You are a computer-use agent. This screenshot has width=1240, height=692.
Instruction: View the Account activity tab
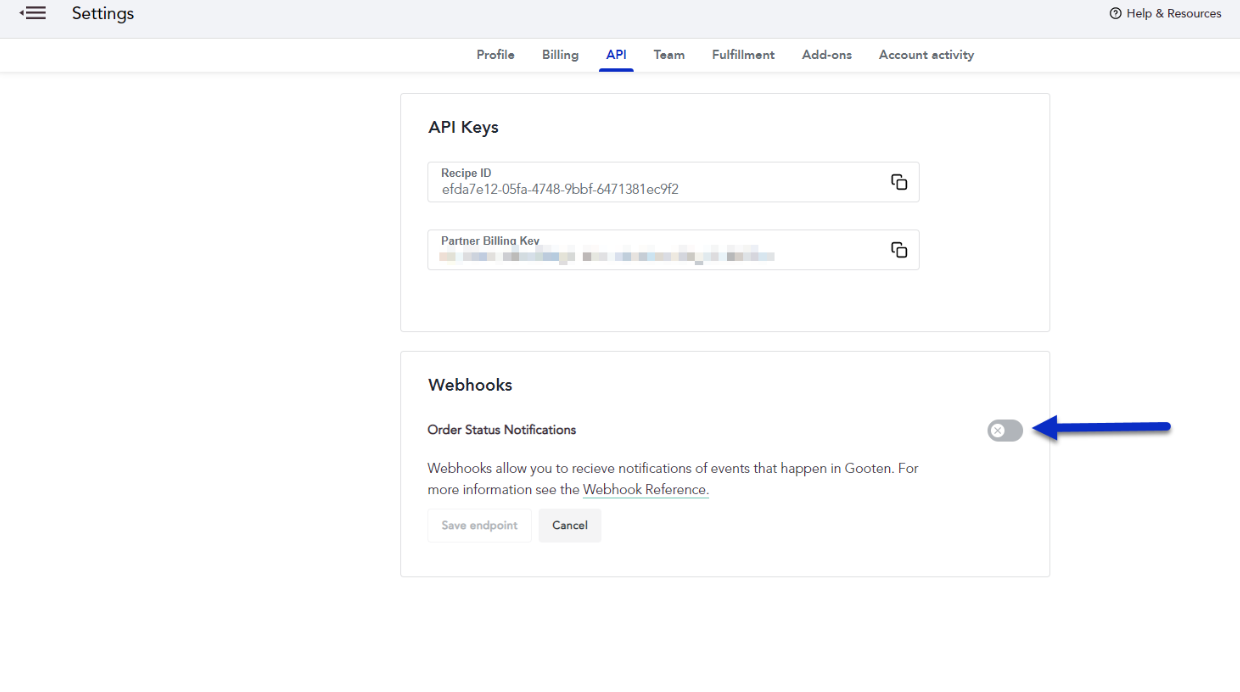pyautogui.click(x=926, y=55)
